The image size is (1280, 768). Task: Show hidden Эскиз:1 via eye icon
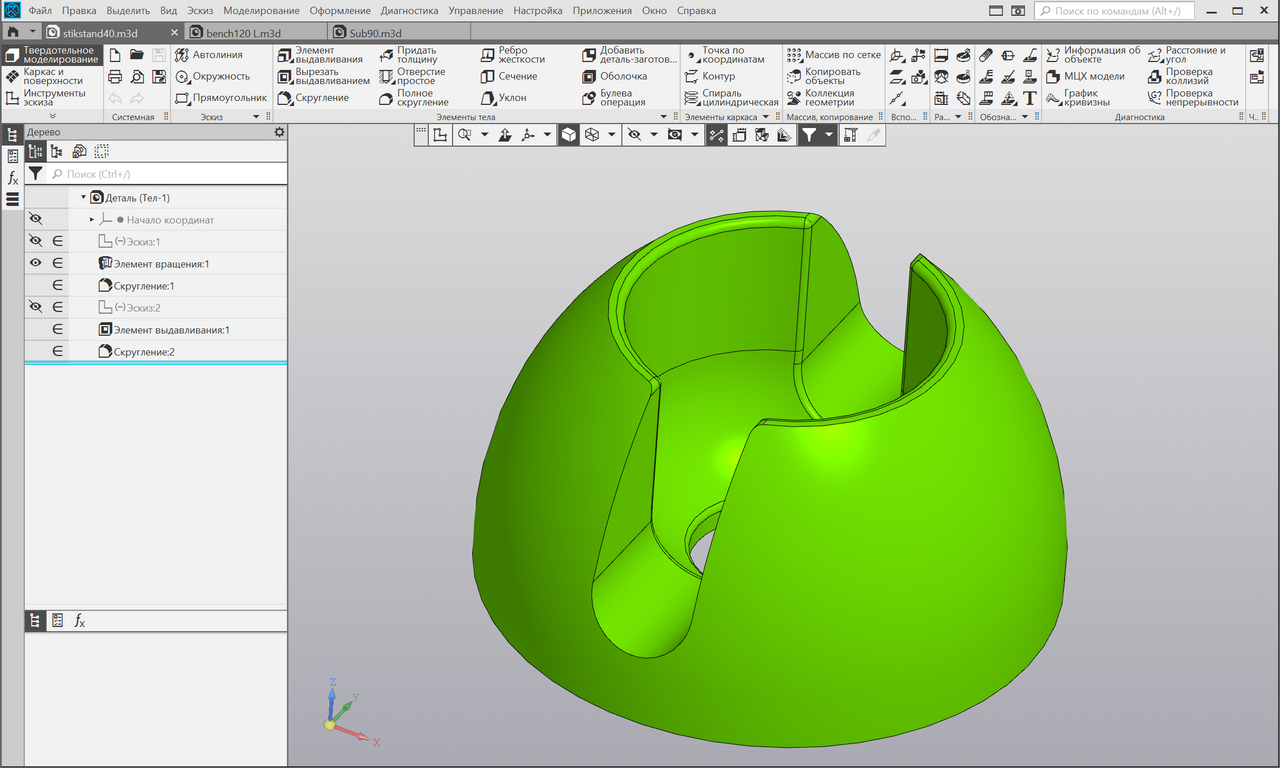(x=35, y=241)
